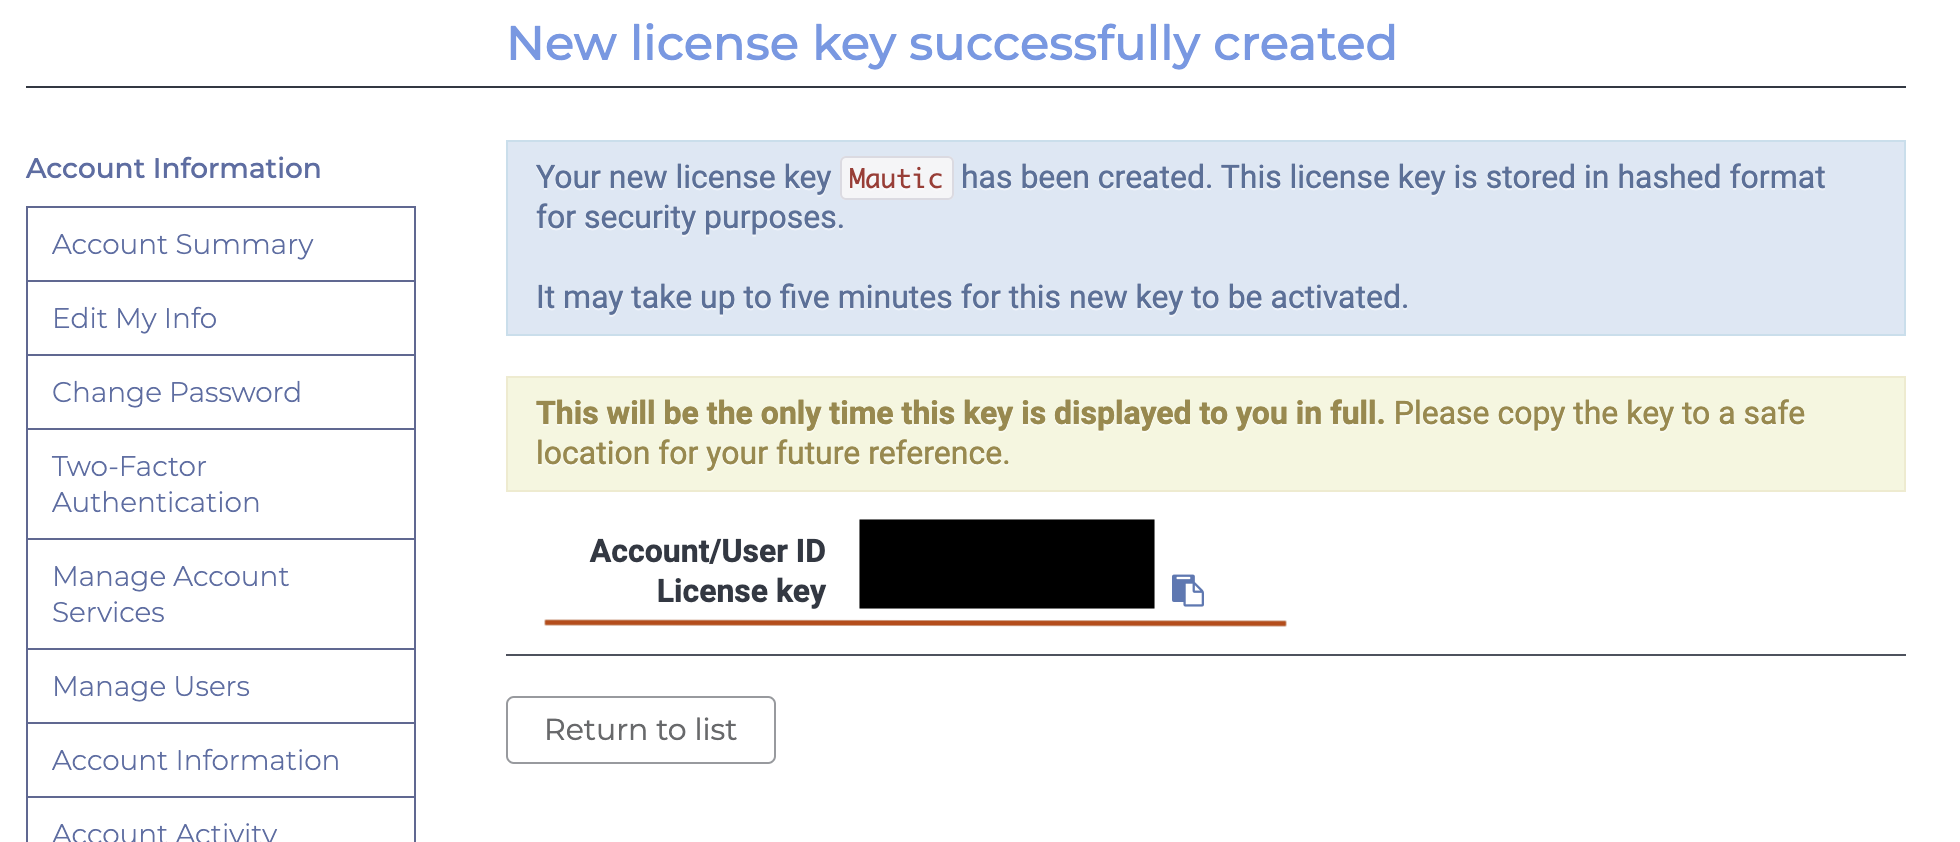
Task: Open Account Summary in the sidebar
Action: [183, 245]
